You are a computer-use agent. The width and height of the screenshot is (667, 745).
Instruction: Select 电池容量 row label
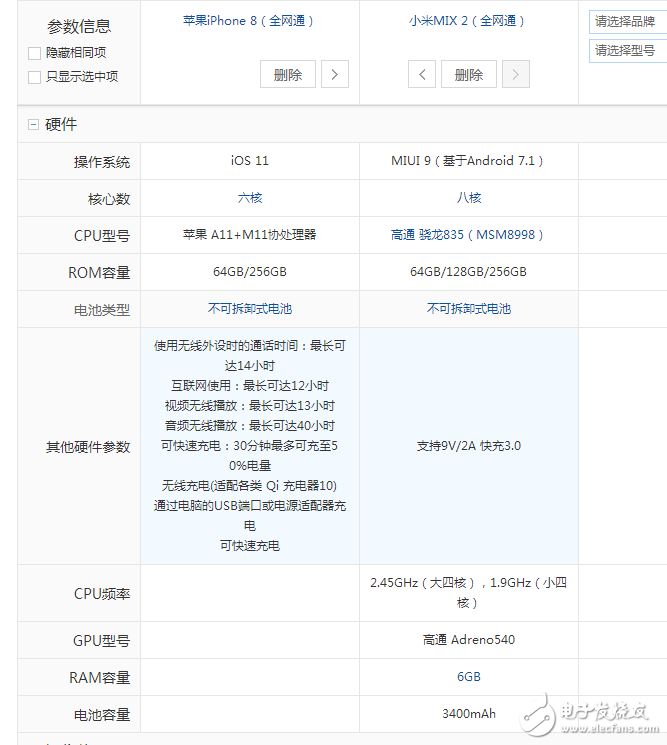102,715
